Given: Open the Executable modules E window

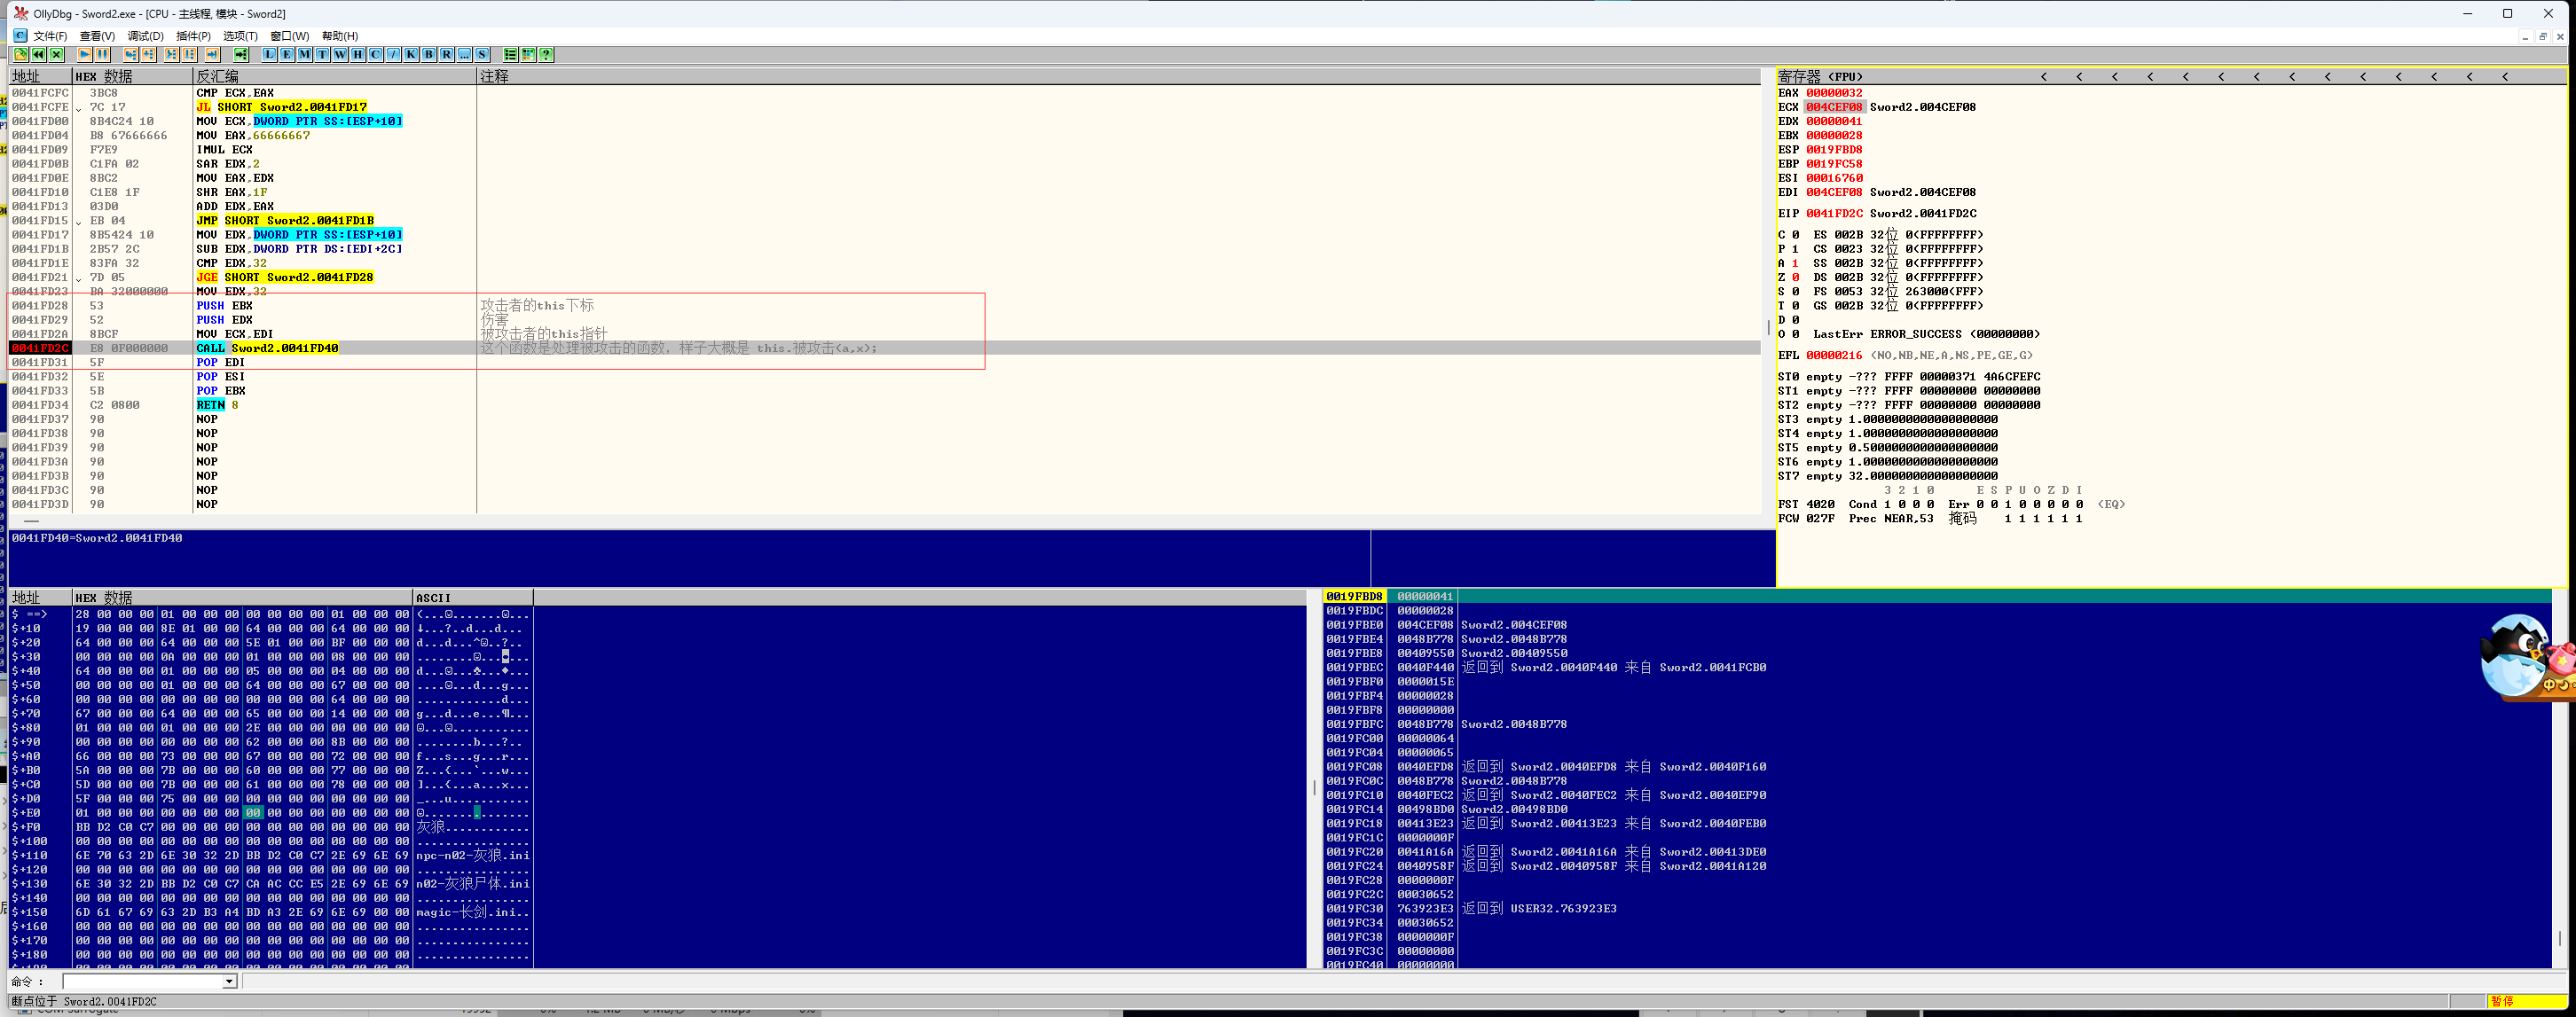Looking at the screenshot, I should [287, 54].
